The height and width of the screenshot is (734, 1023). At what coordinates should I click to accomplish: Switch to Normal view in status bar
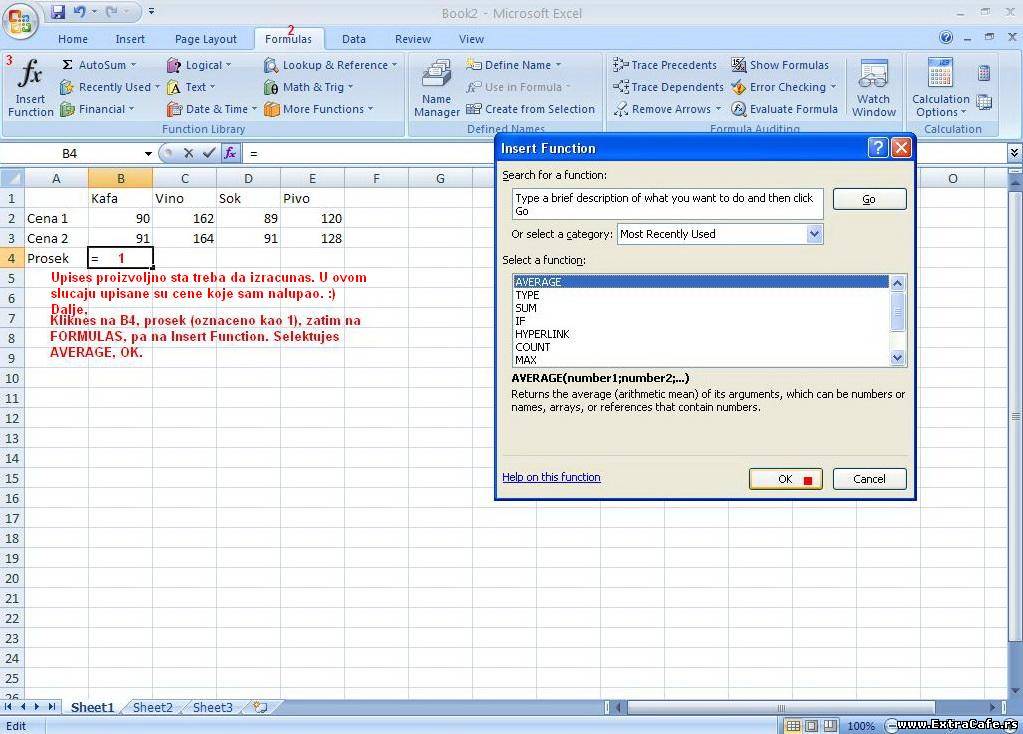point(793,726)
